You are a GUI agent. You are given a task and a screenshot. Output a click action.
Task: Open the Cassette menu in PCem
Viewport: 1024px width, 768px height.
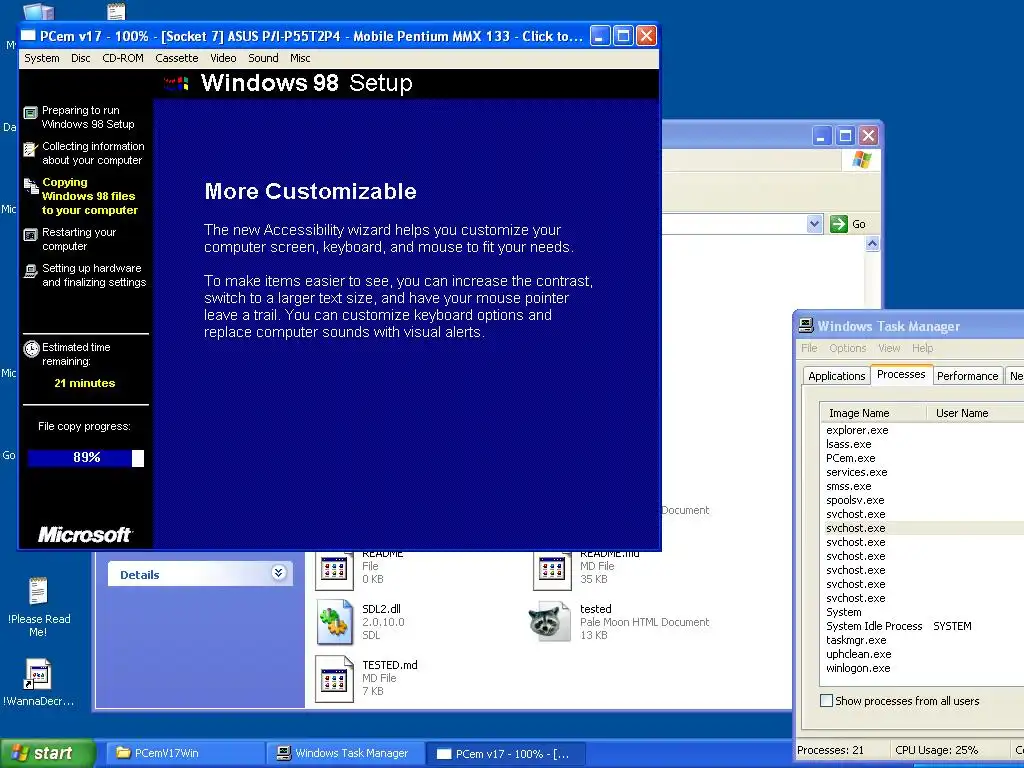click(176, 58)
